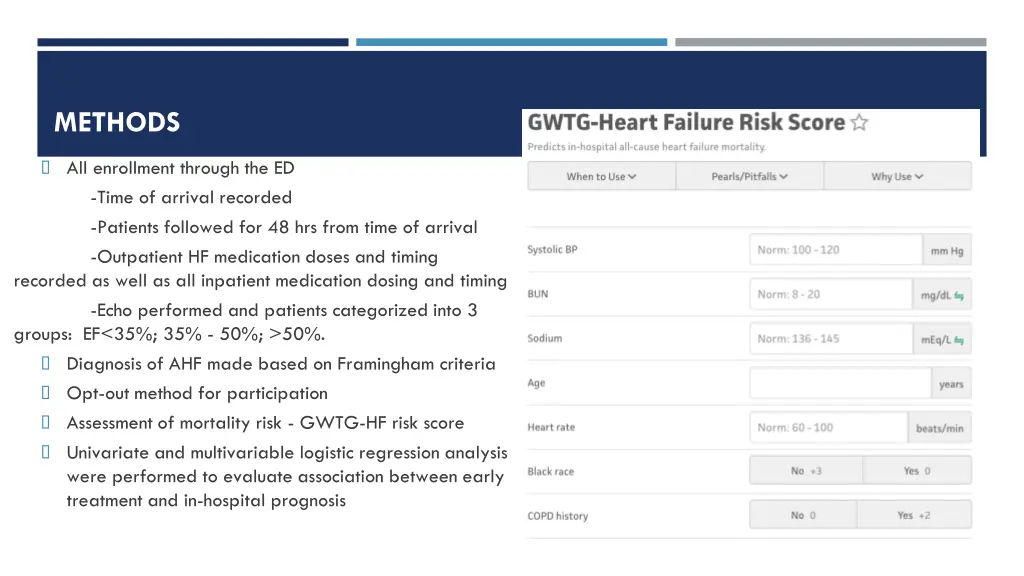Click the METHODS slide title
Viewport: 1024px width, 576px height.
(117, 123)
